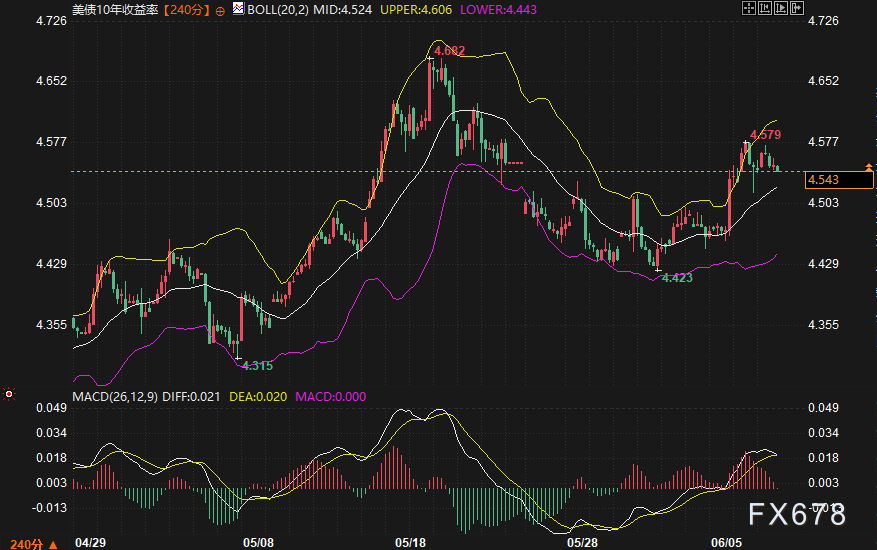Click the MACD(26,12,9) indicator label
This screenshot has width=877, height=550.
click(115, 397)
